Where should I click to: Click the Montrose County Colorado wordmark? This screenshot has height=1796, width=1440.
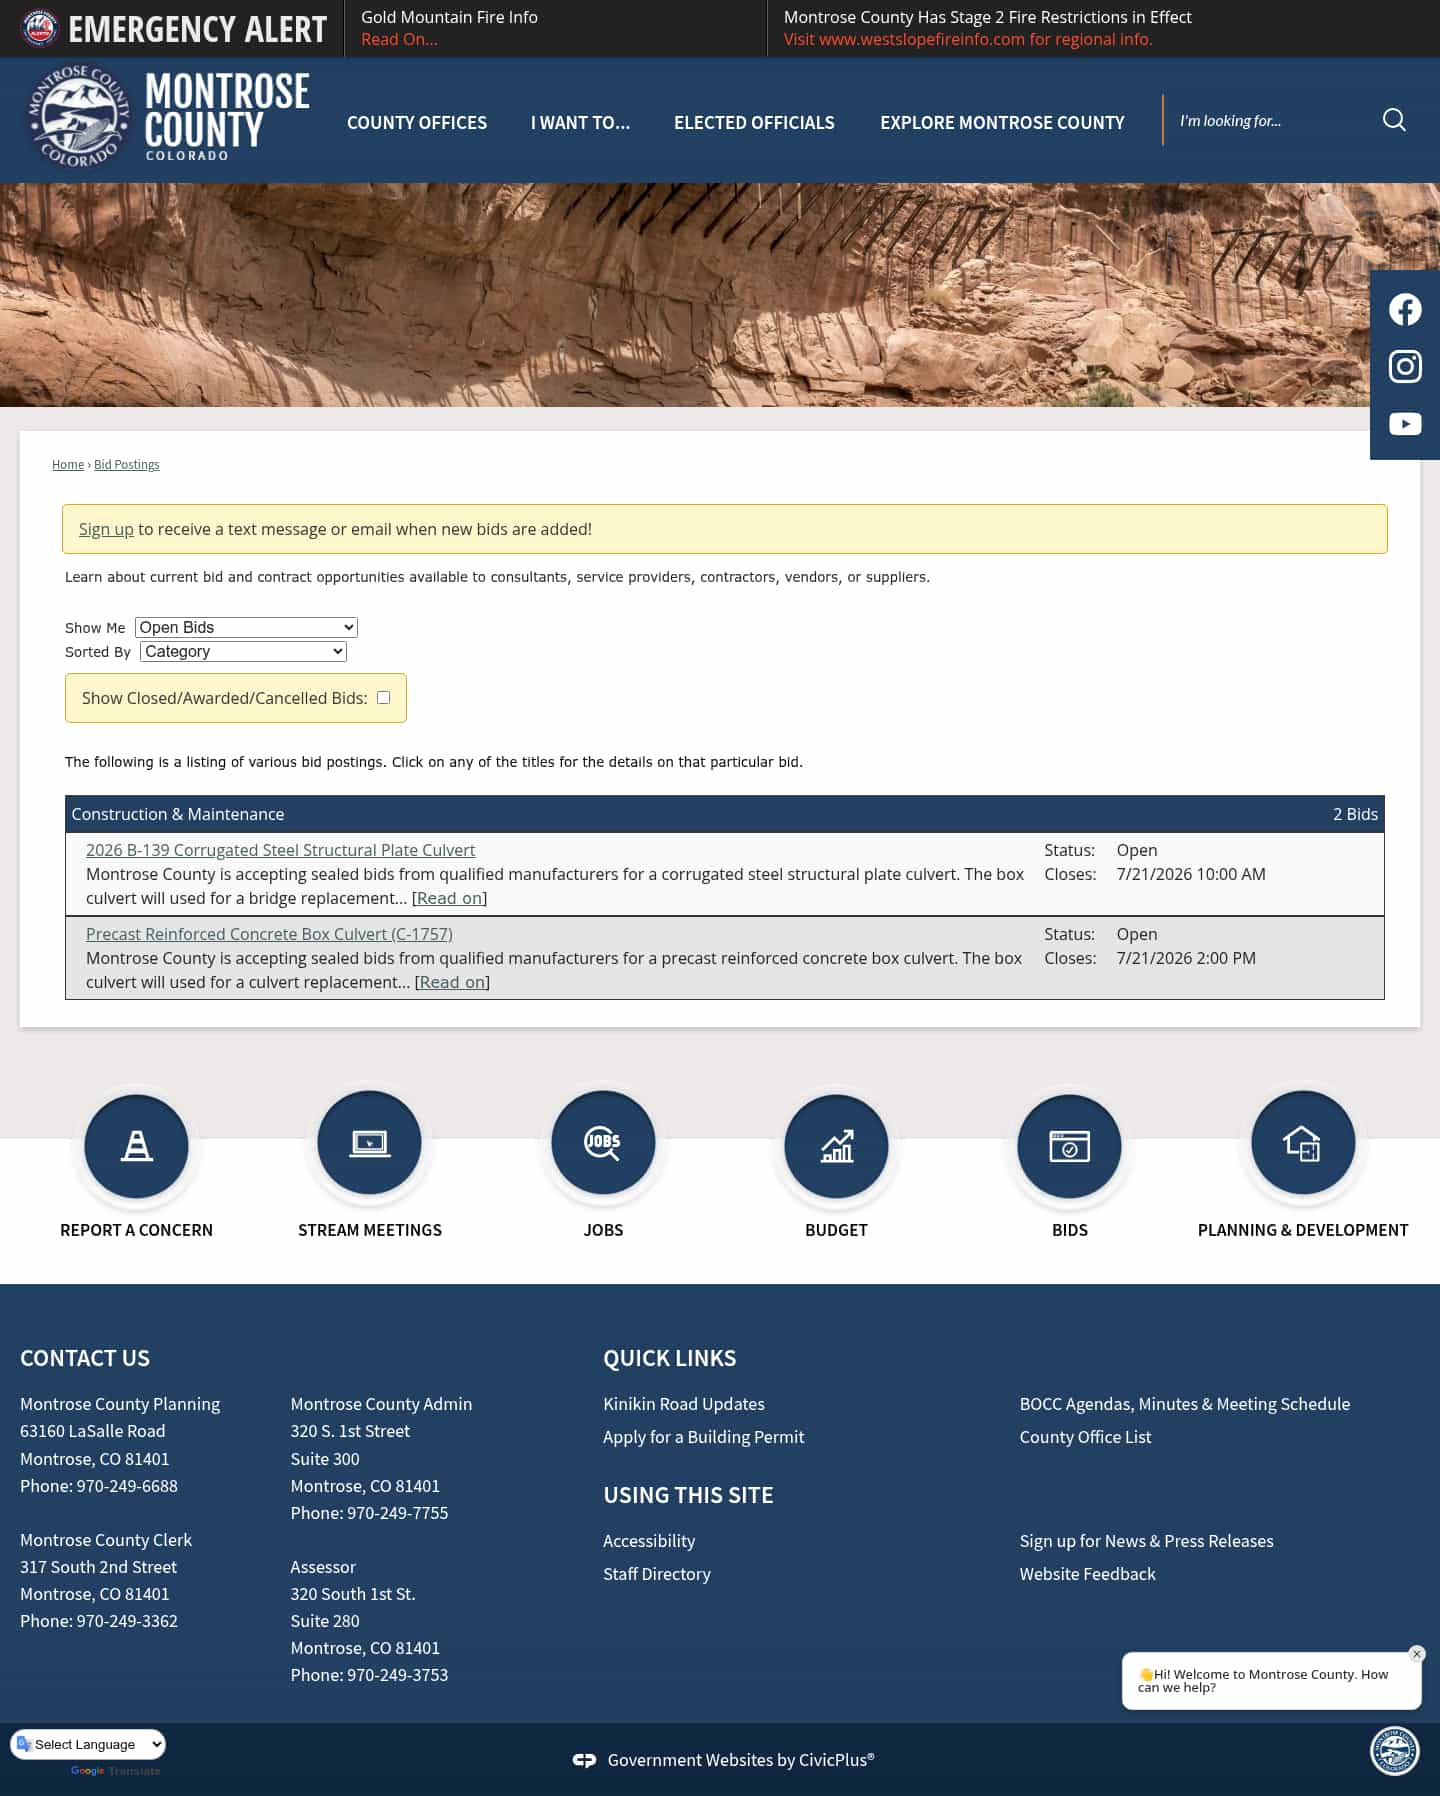227,116
